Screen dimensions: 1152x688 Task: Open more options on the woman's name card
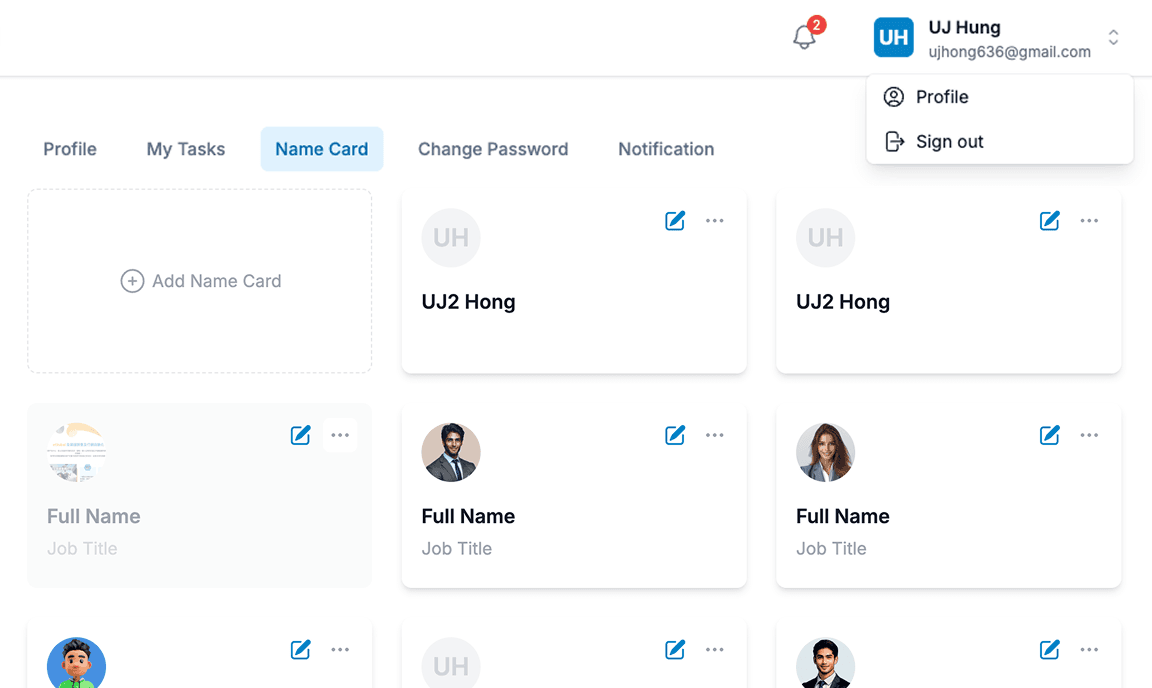click(x=1089, y=435)
